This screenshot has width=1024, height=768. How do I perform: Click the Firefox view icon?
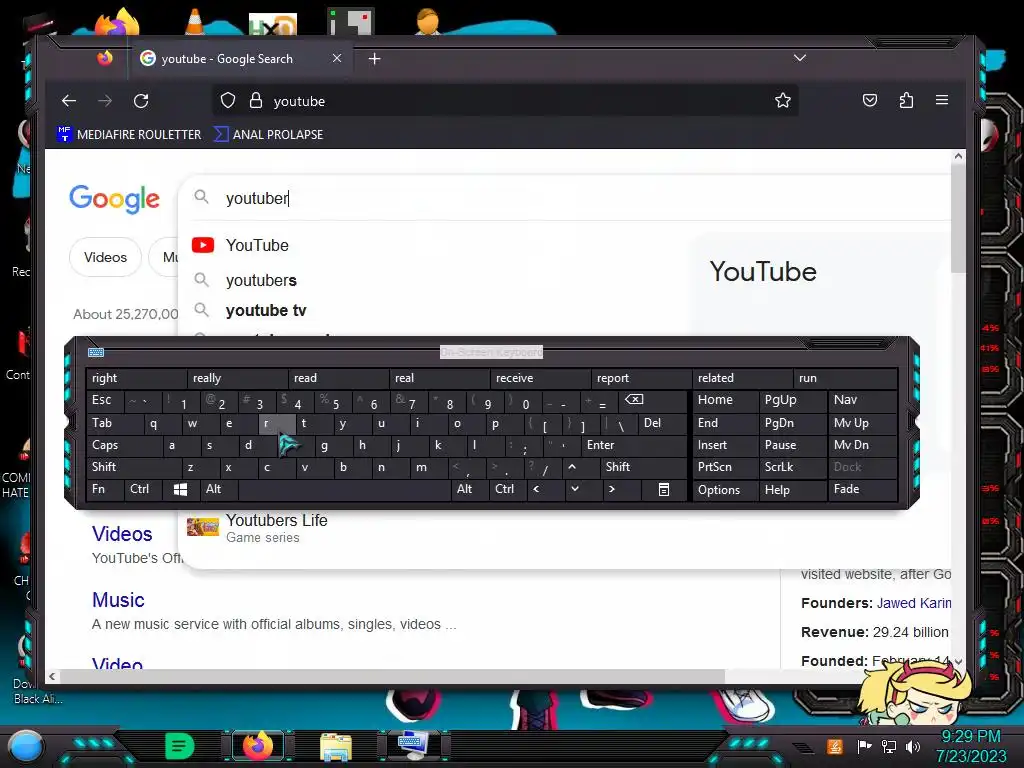[104, 58]
